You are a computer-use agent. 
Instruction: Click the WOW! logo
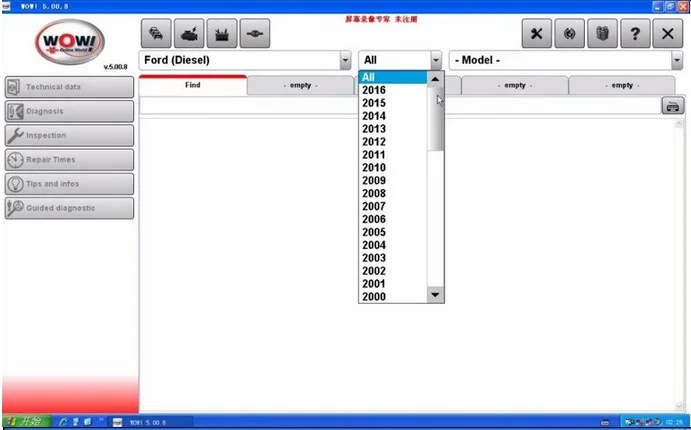click(70, 42)
